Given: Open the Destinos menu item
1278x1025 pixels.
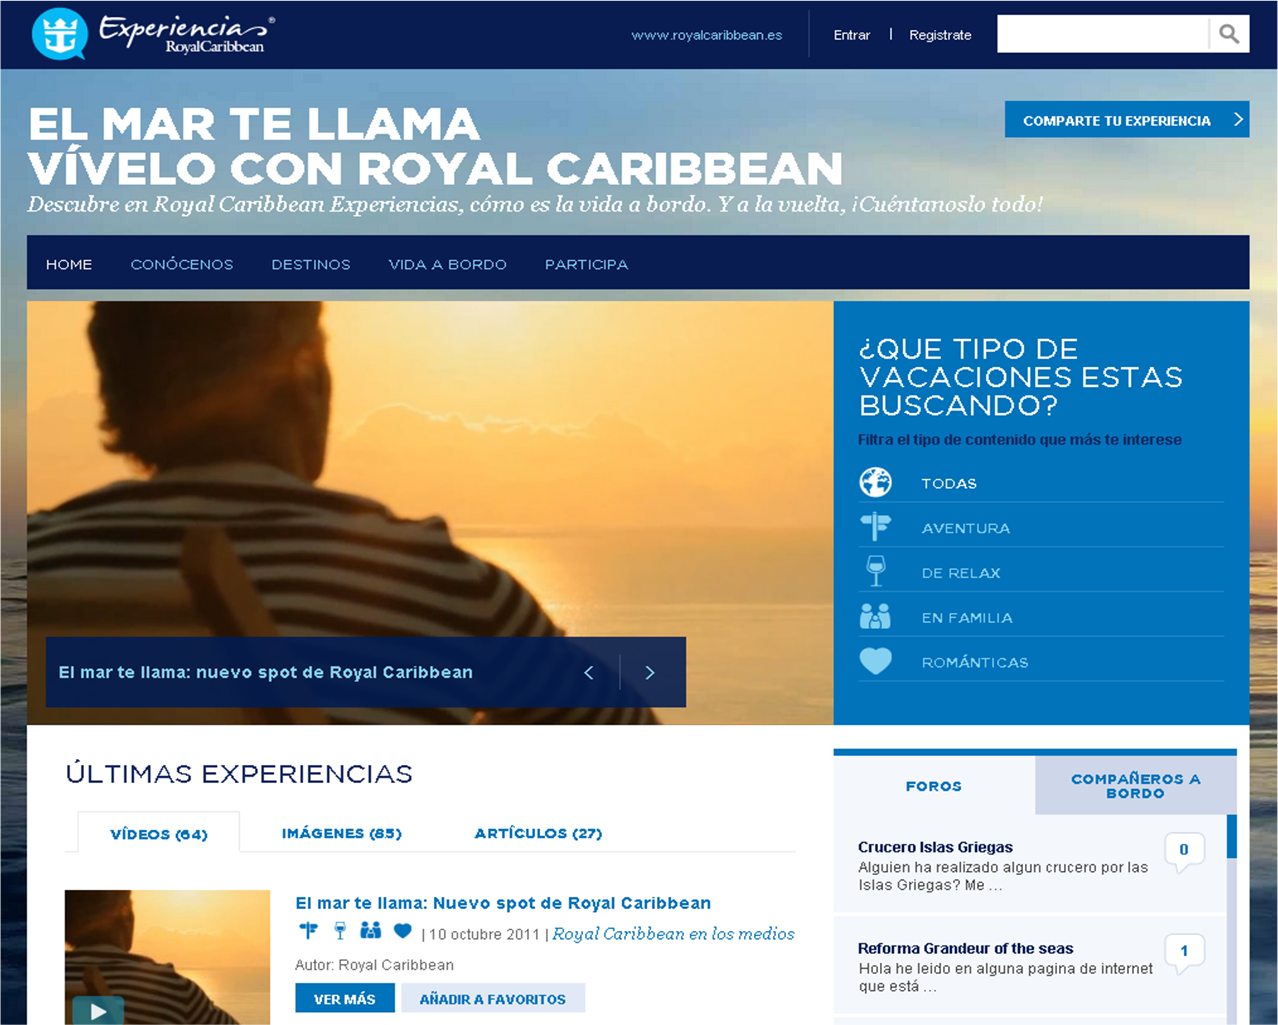Looking at the screenshot, I should click(x=311, y=264).
